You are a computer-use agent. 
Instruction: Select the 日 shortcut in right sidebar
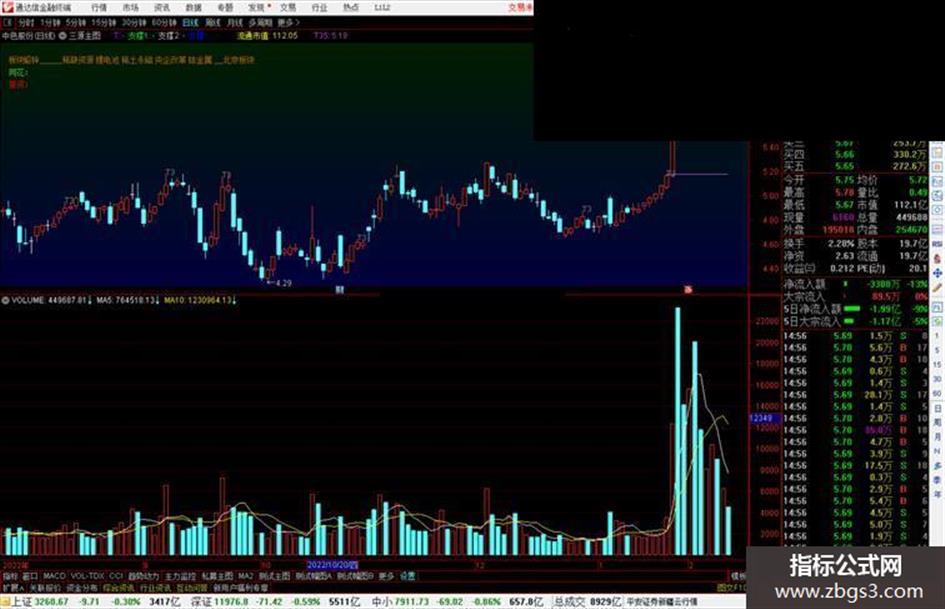coord(937,408)
